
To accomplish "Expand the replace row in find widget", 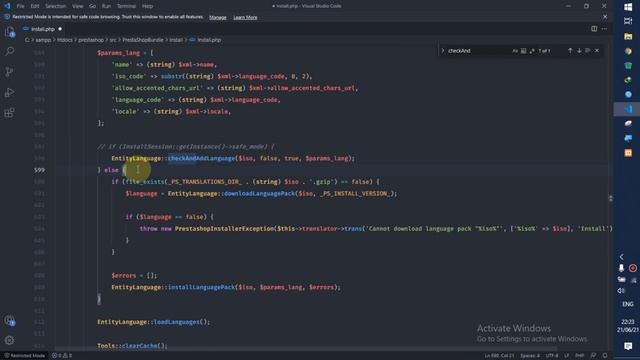I will (x=442, y=51).
